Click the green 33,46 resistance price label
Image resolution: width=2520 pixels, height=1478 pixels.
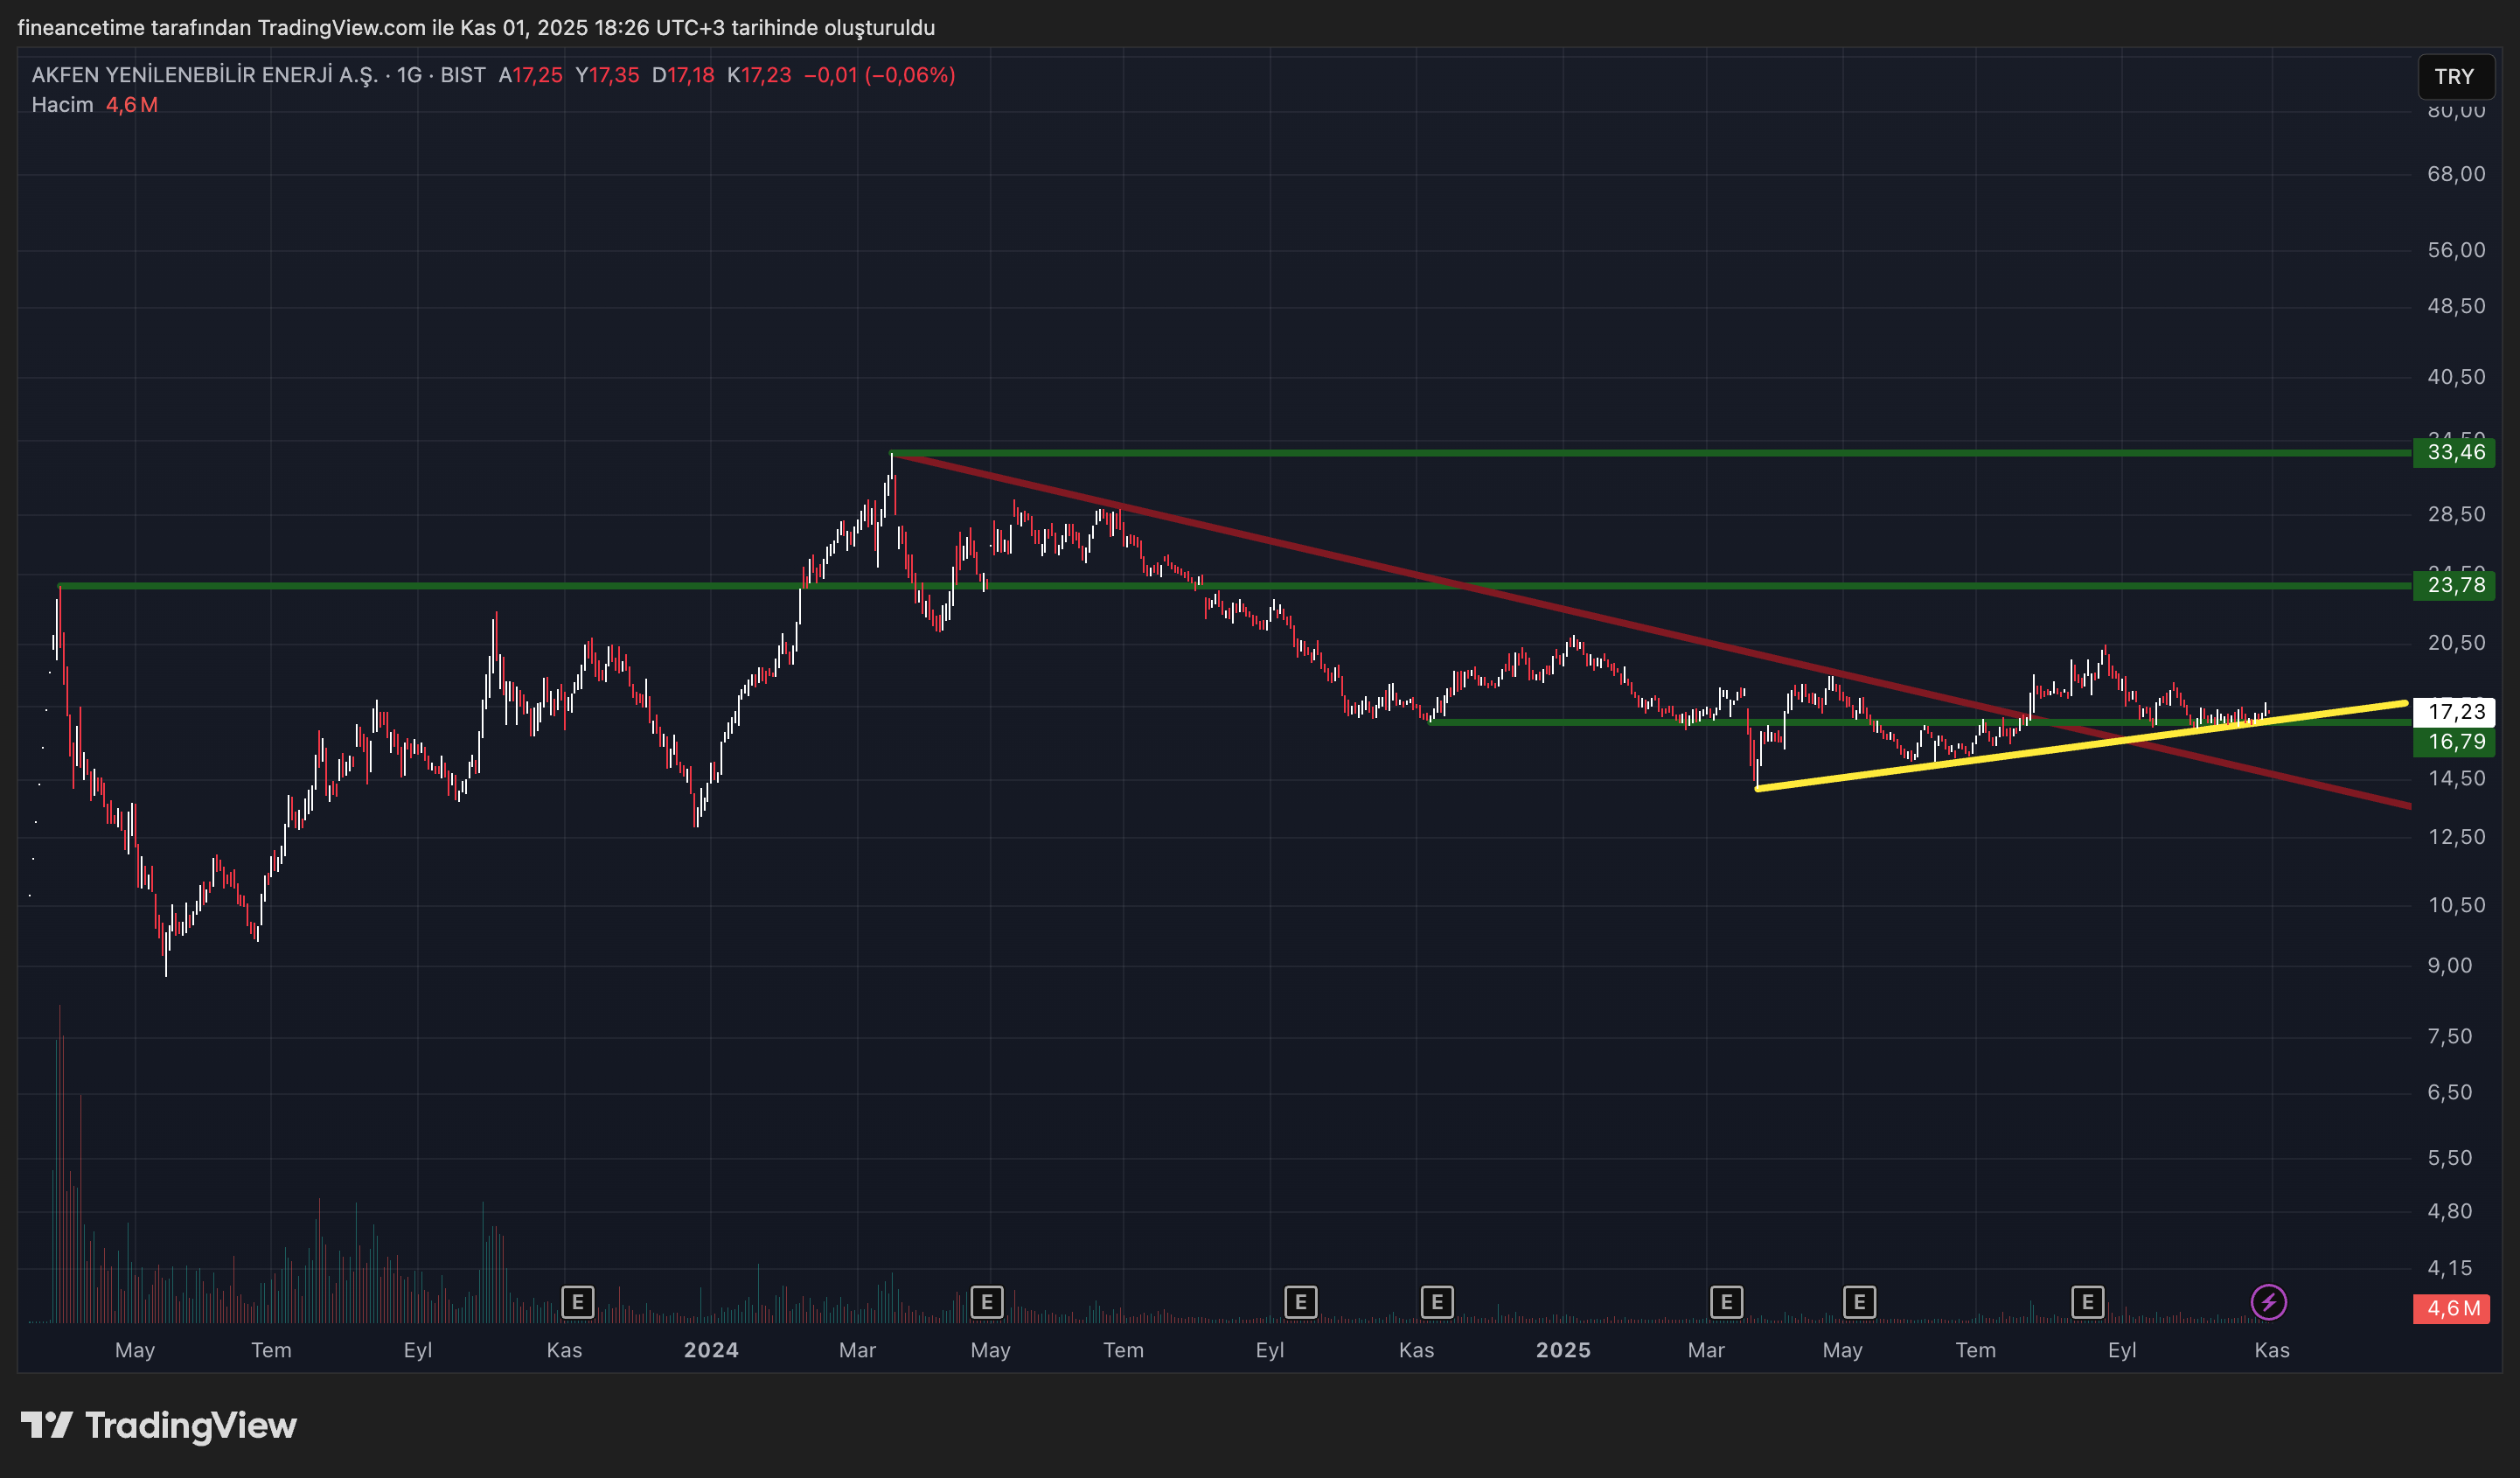[2457, 452]
